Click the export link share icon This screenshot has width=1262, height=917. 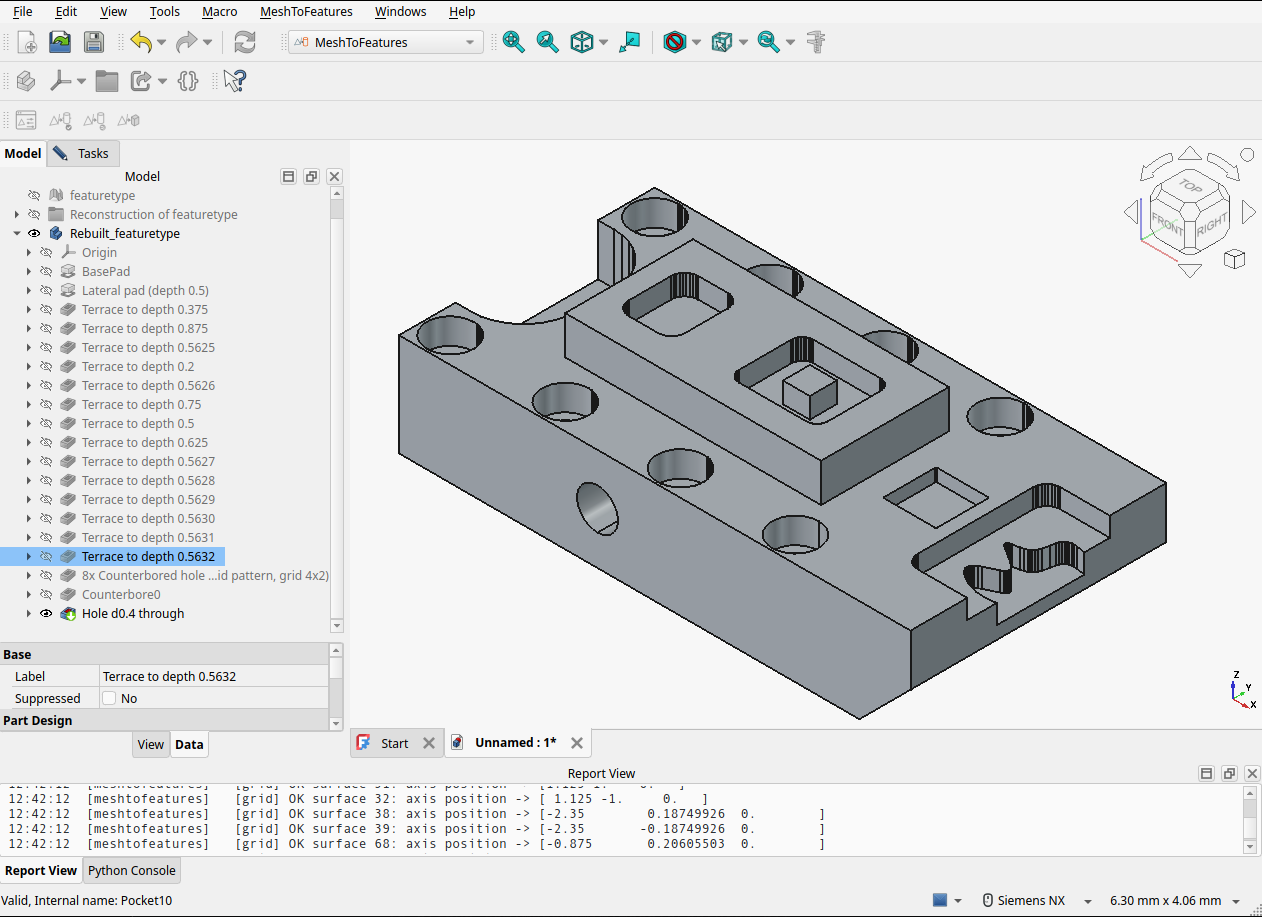[141, 81]
